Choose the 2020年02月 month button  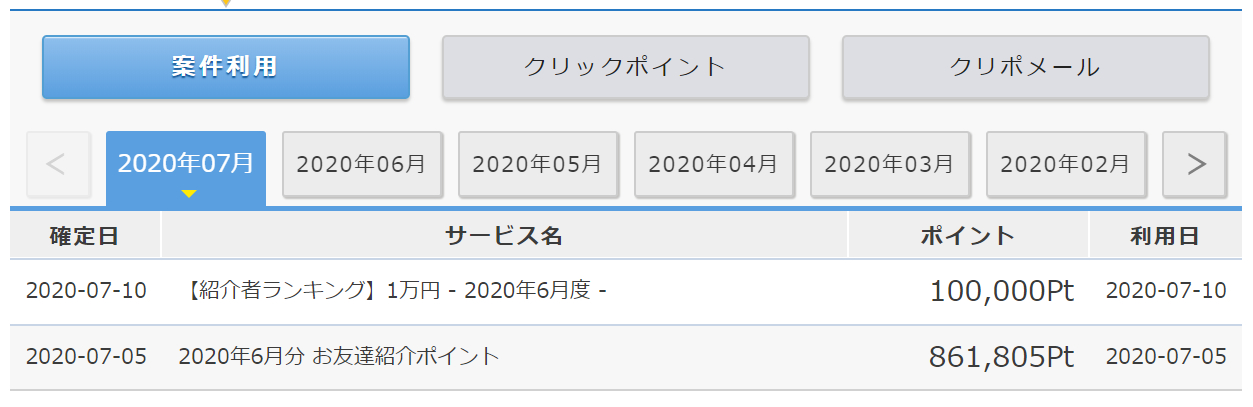[x=1066, y=164]
